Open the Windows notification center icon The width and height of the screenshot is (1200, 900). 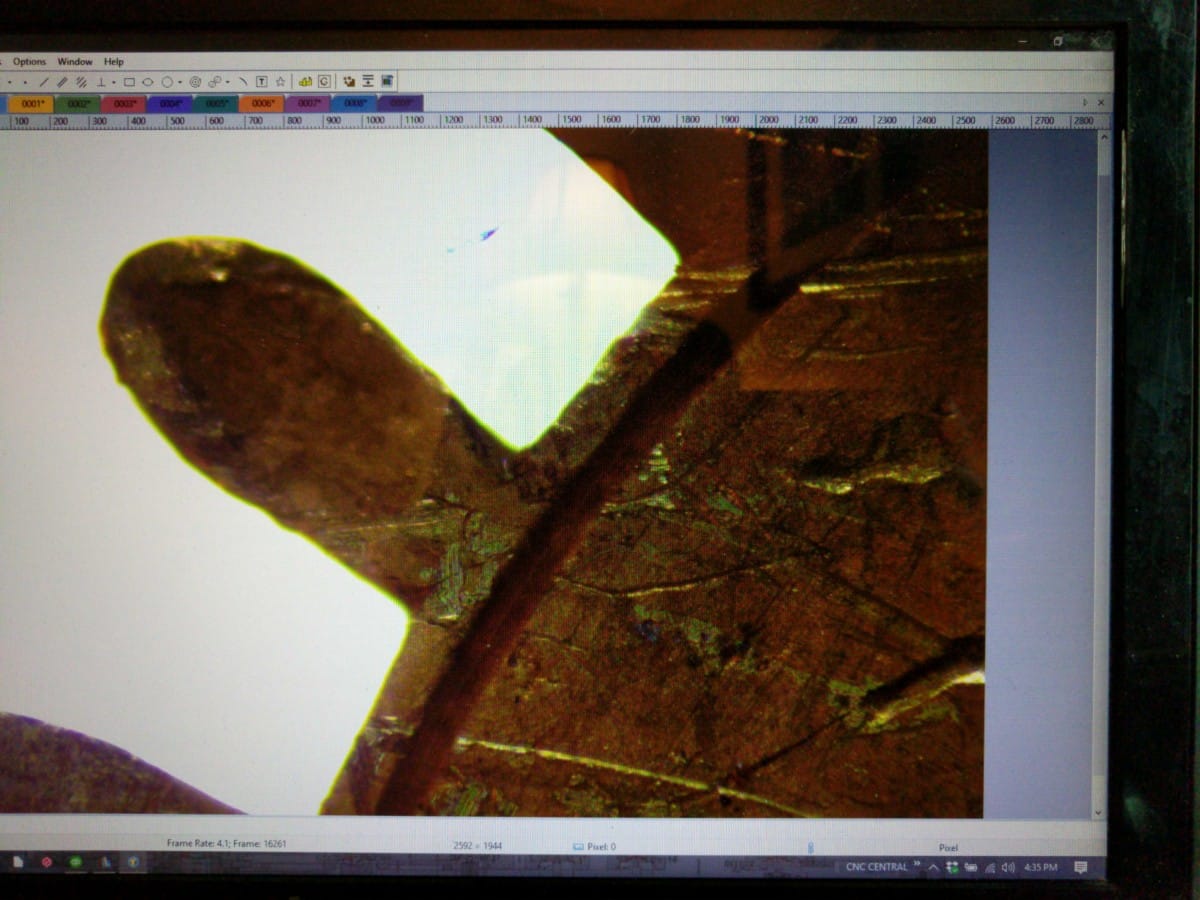1081,867
